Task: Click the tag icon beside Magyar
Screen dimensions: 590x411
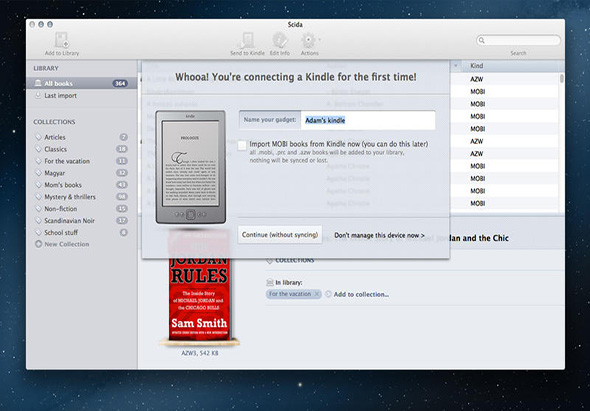Action: tap(38, 173)
